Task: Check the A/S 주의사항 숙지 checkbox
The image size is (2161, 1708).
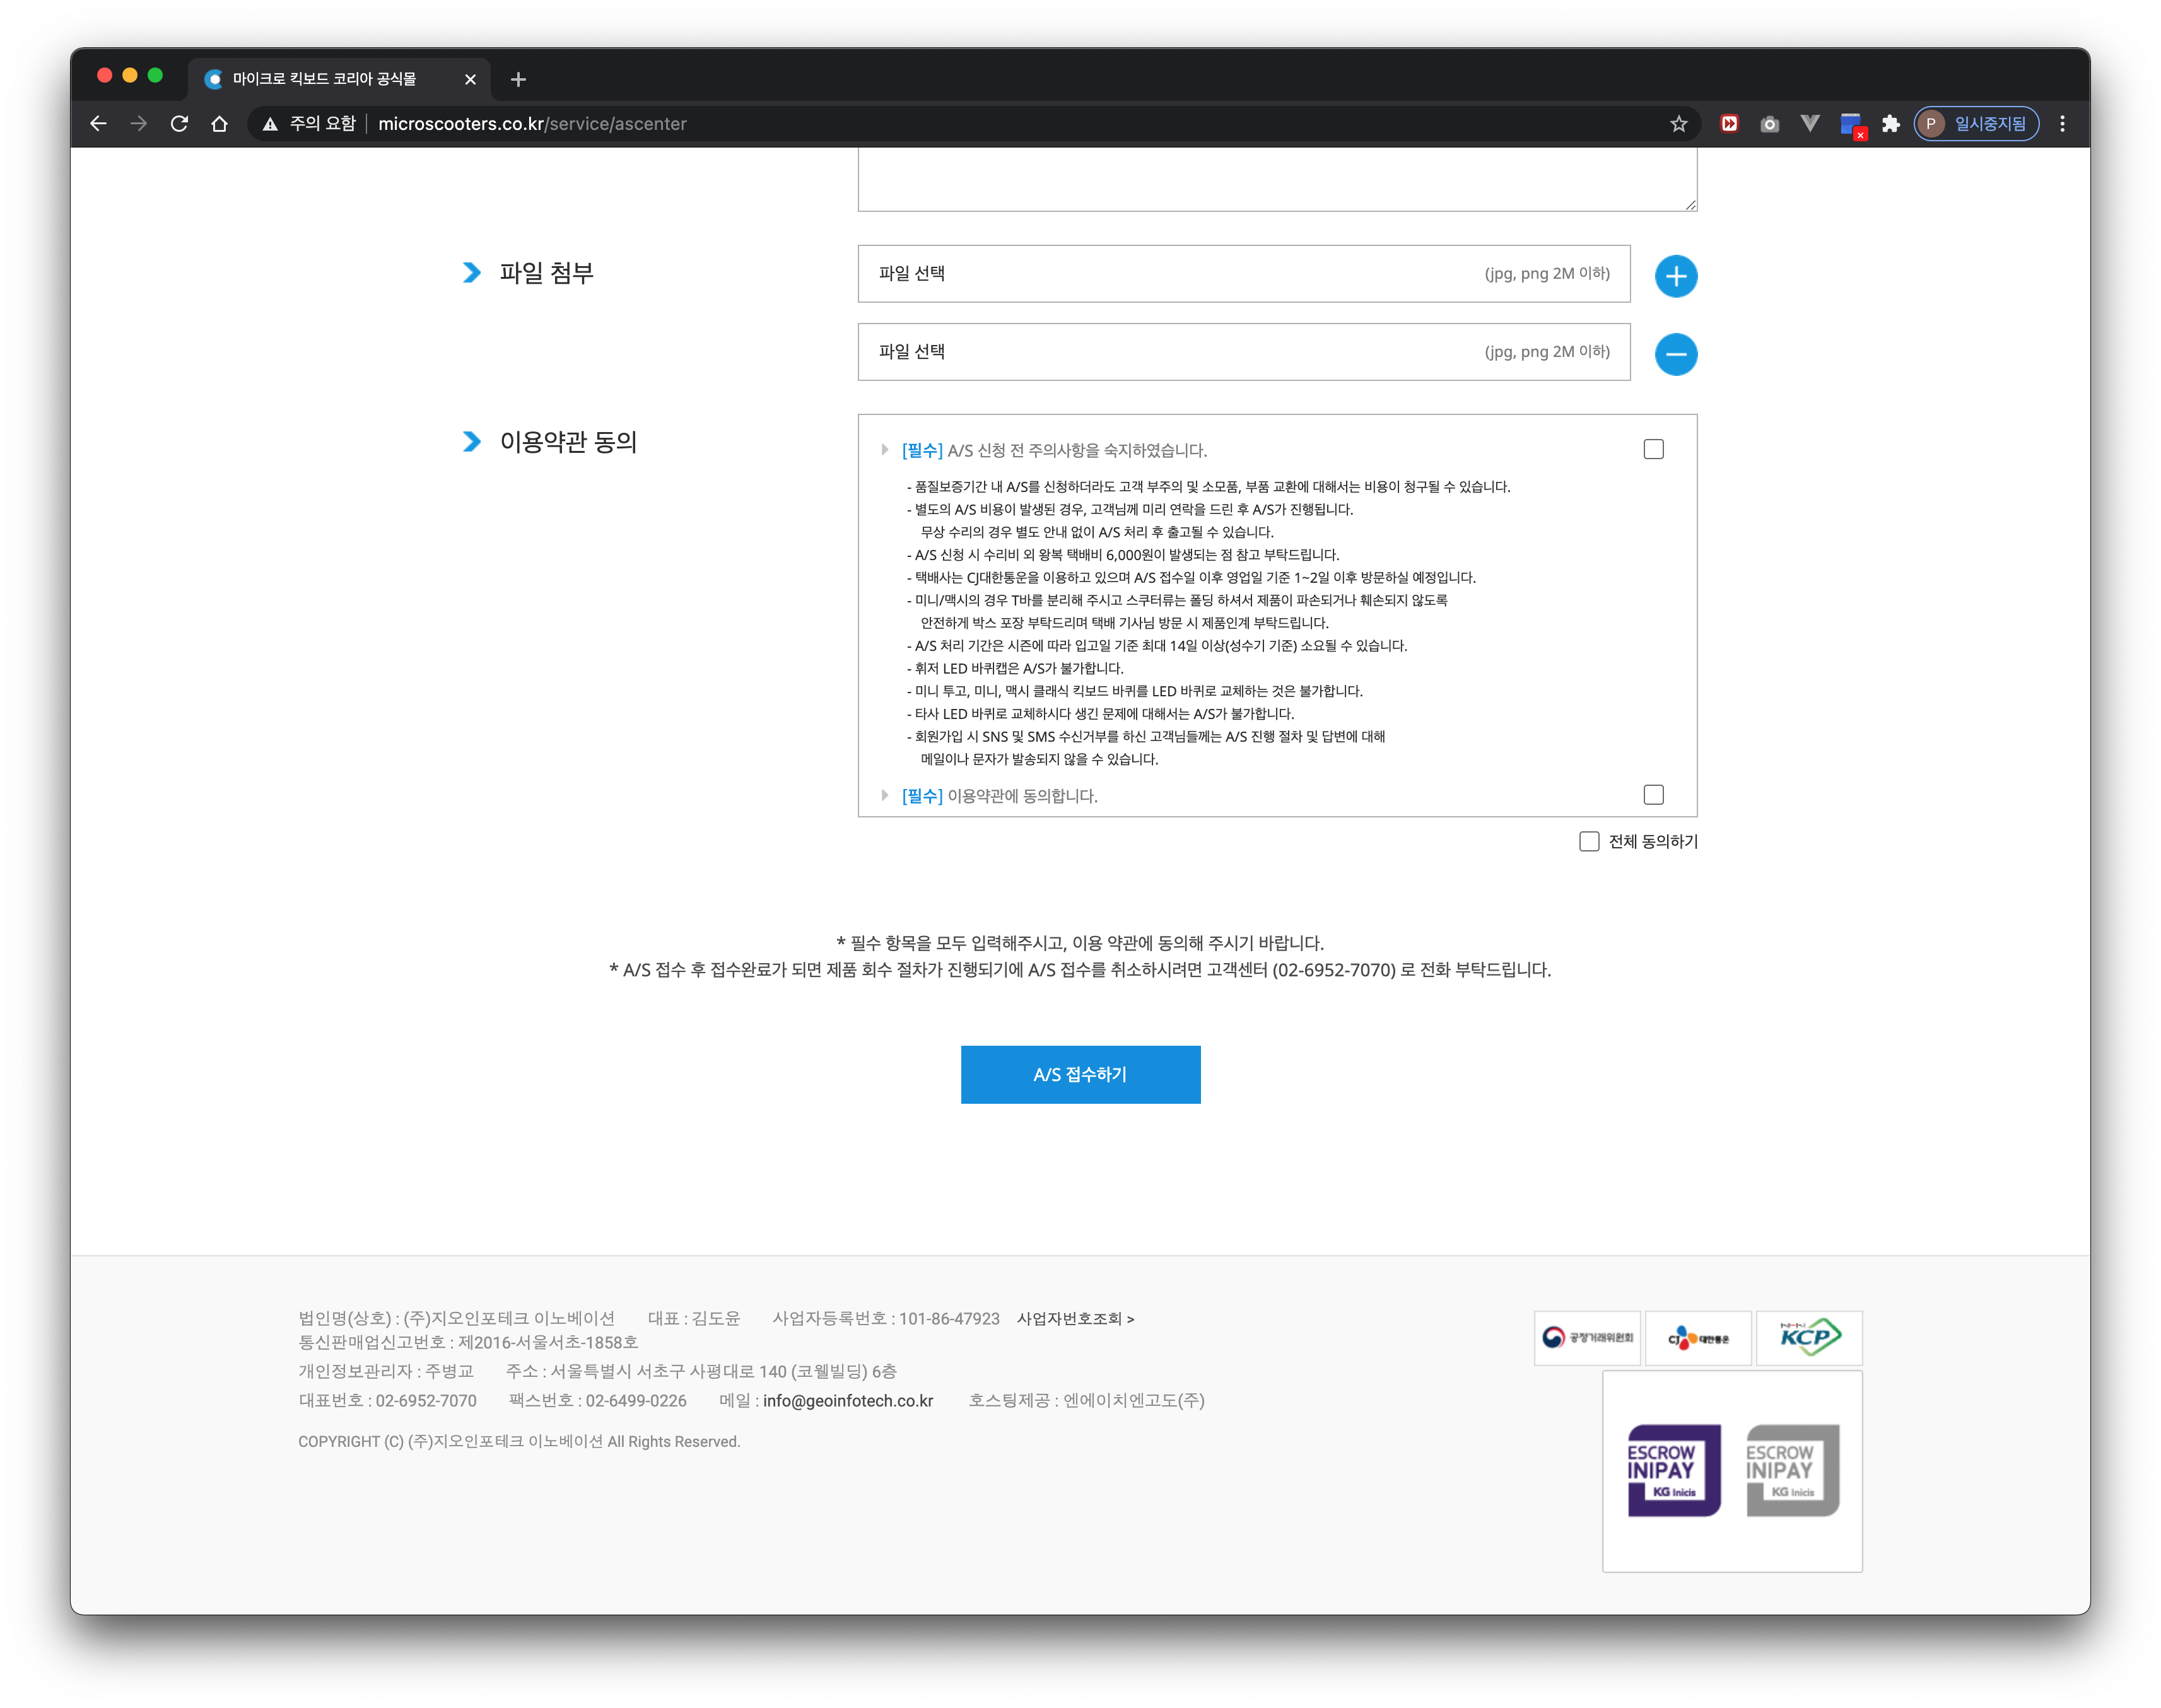Action: pos(1653,449)
